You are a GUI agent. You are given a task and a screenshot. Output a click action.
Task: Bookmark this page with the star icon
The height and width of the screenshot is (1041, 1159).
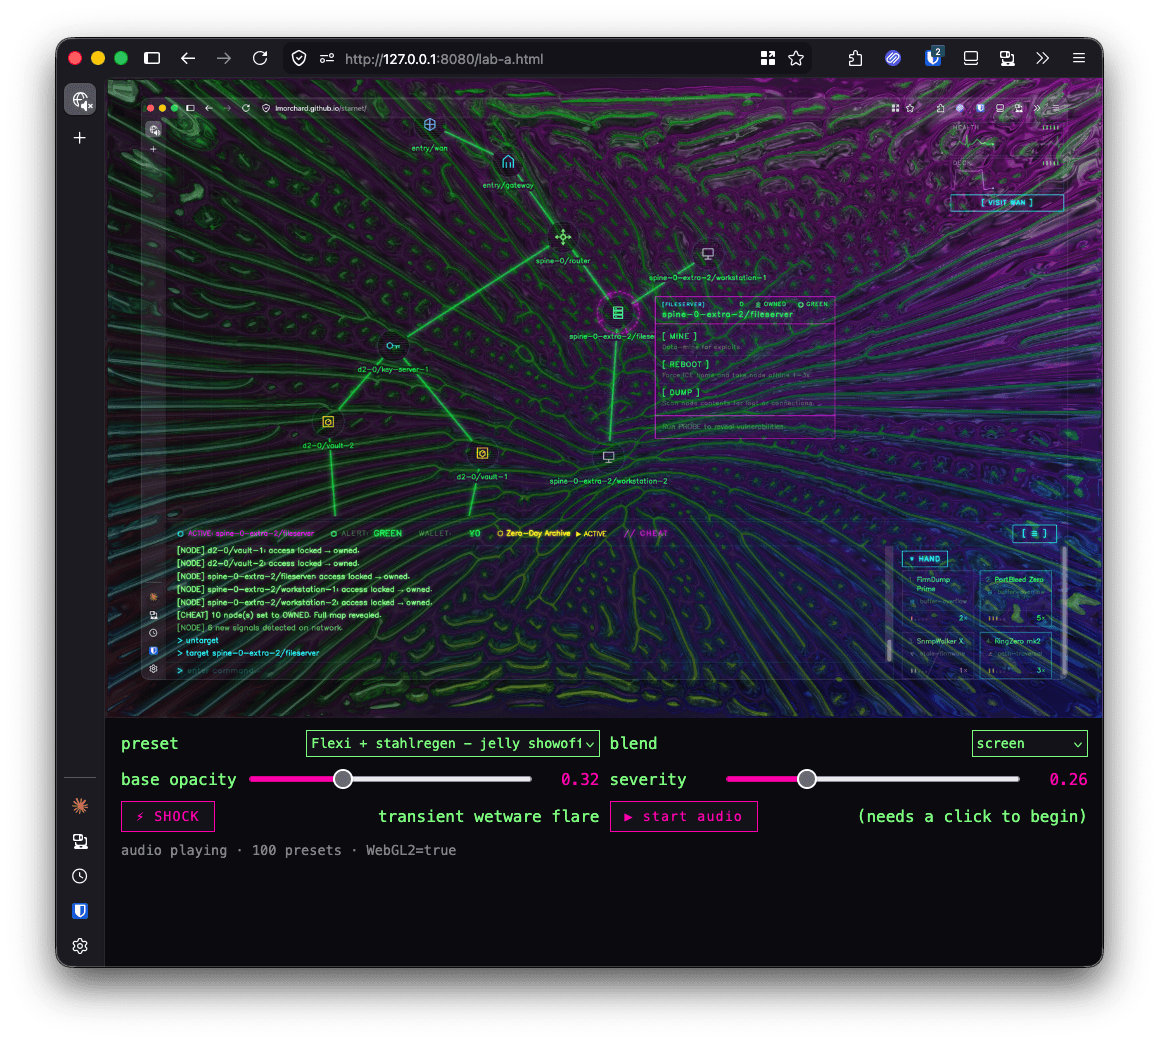[x=796, y=58]
